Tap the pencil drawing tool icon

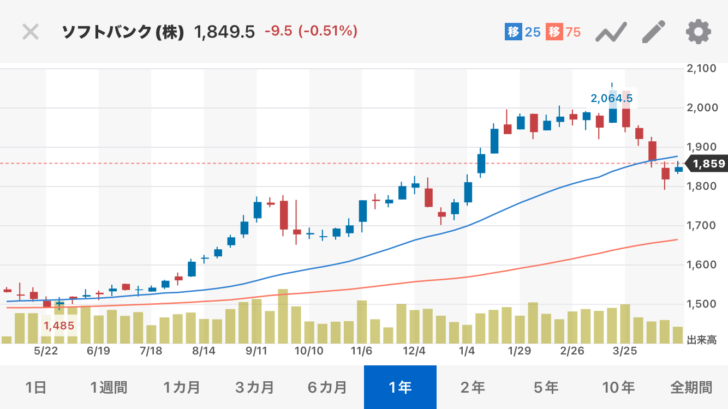click(653, 32)
